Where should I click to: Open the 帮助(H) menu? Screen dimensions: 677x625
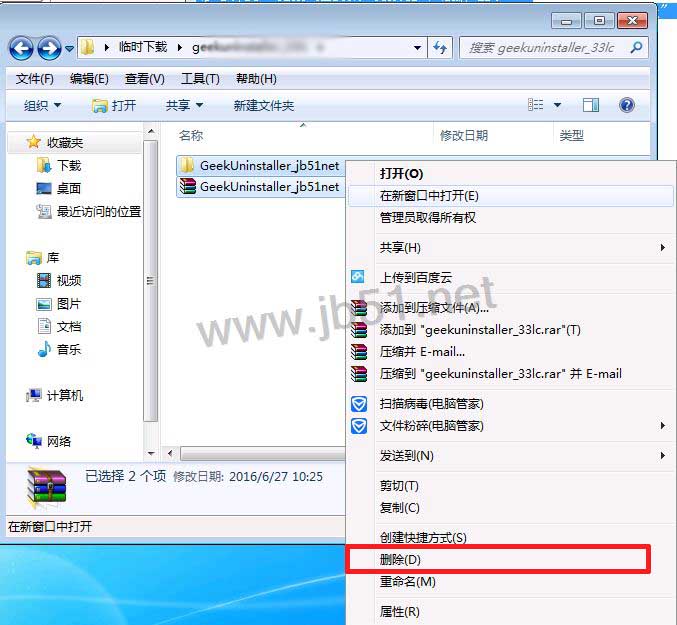pyautogui.click(x=256, y=79)
